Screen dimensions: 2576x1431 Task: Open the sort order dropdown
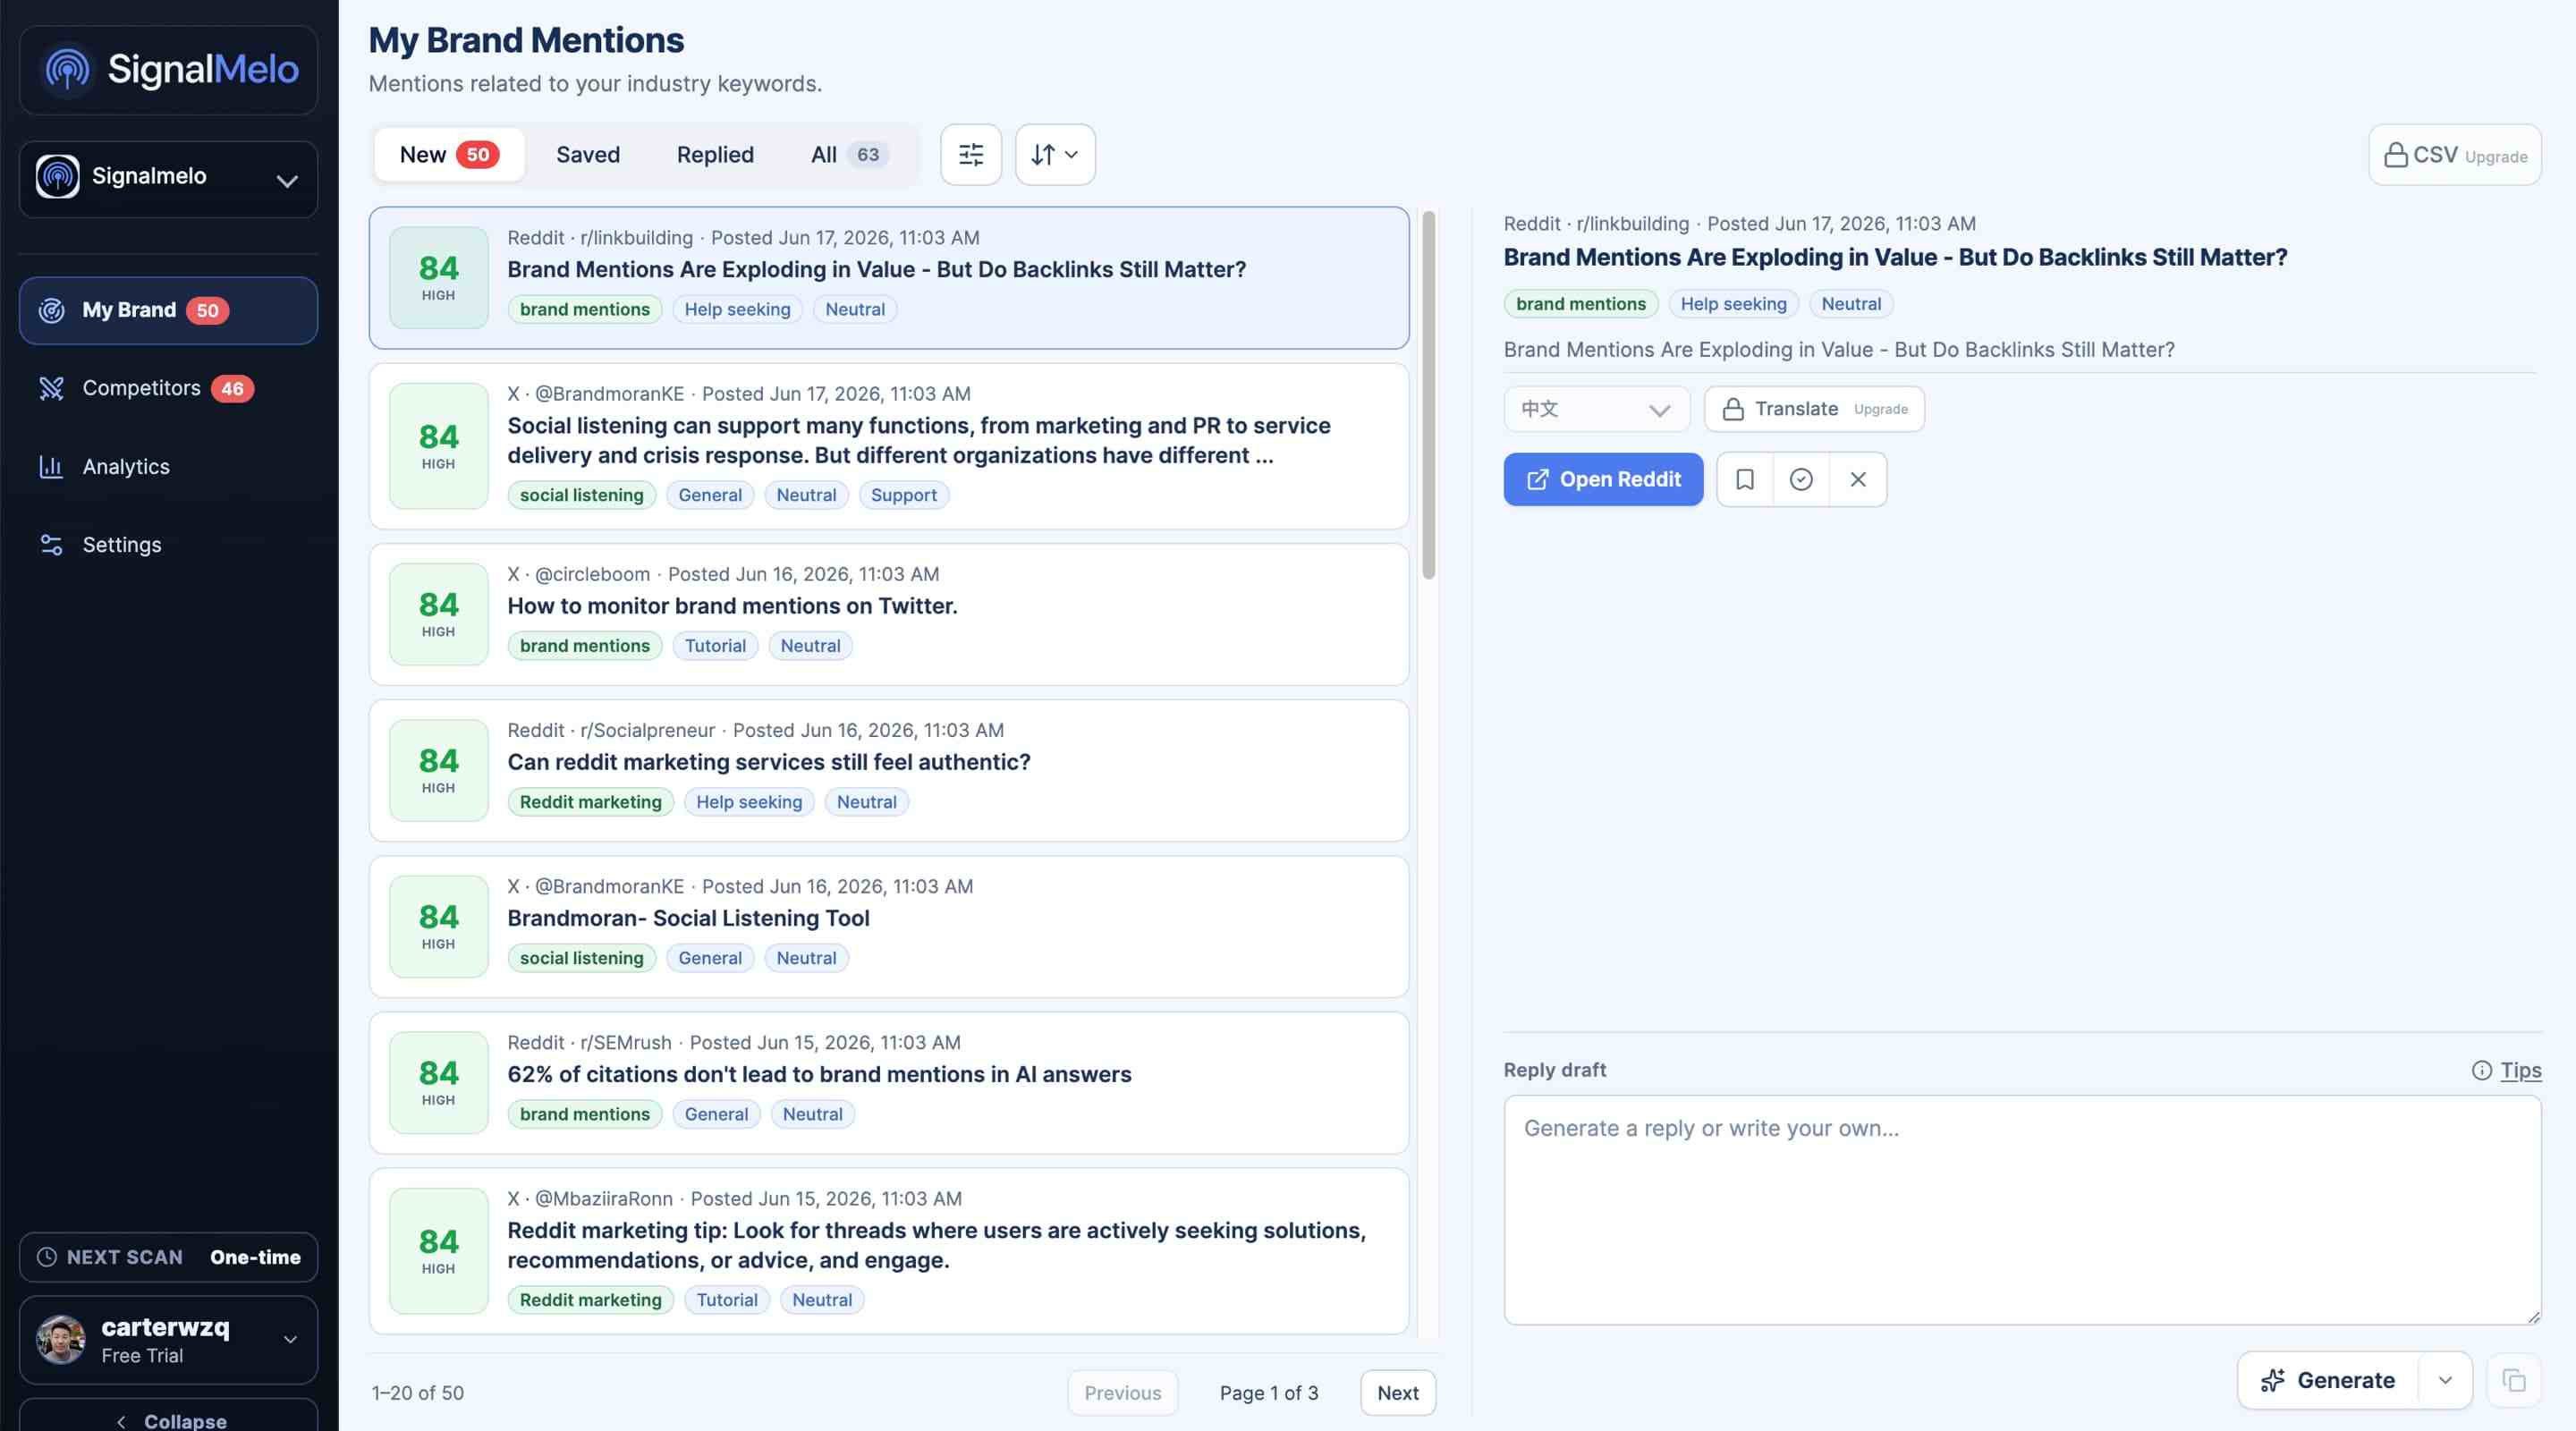point(1055,155)
